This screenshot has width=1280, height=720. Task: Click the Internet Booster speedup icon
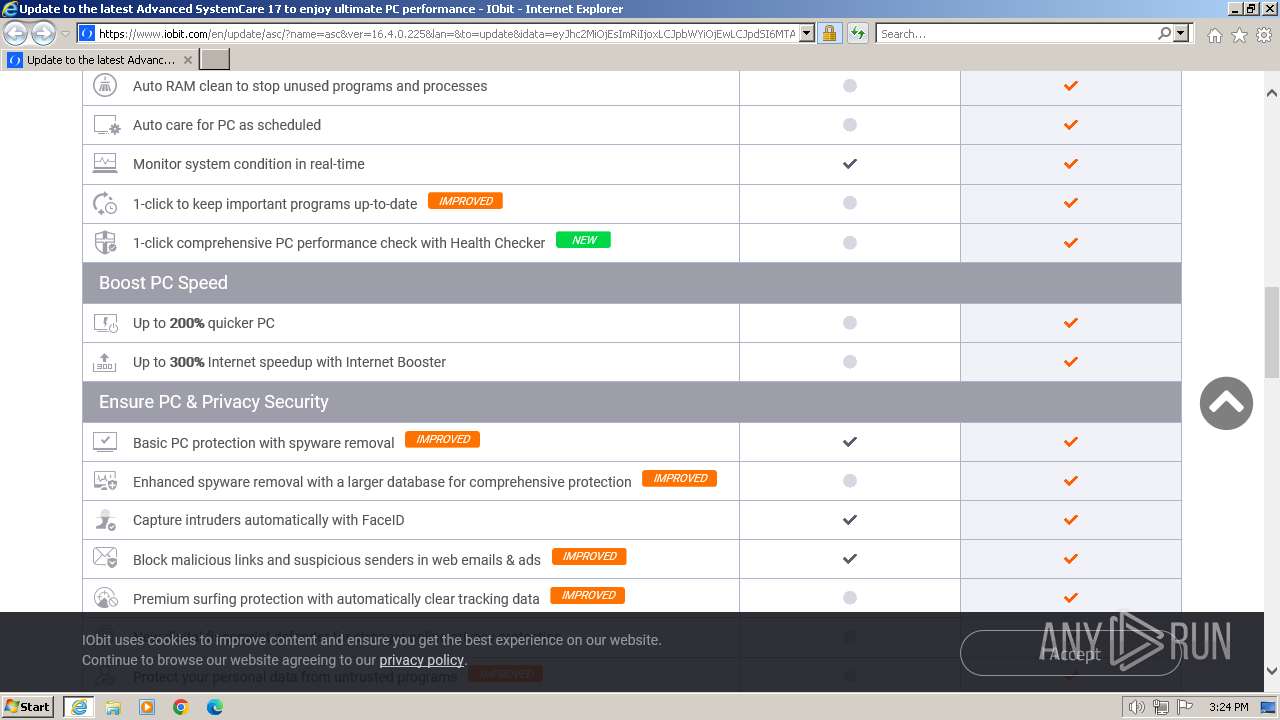tap(105, 362)
